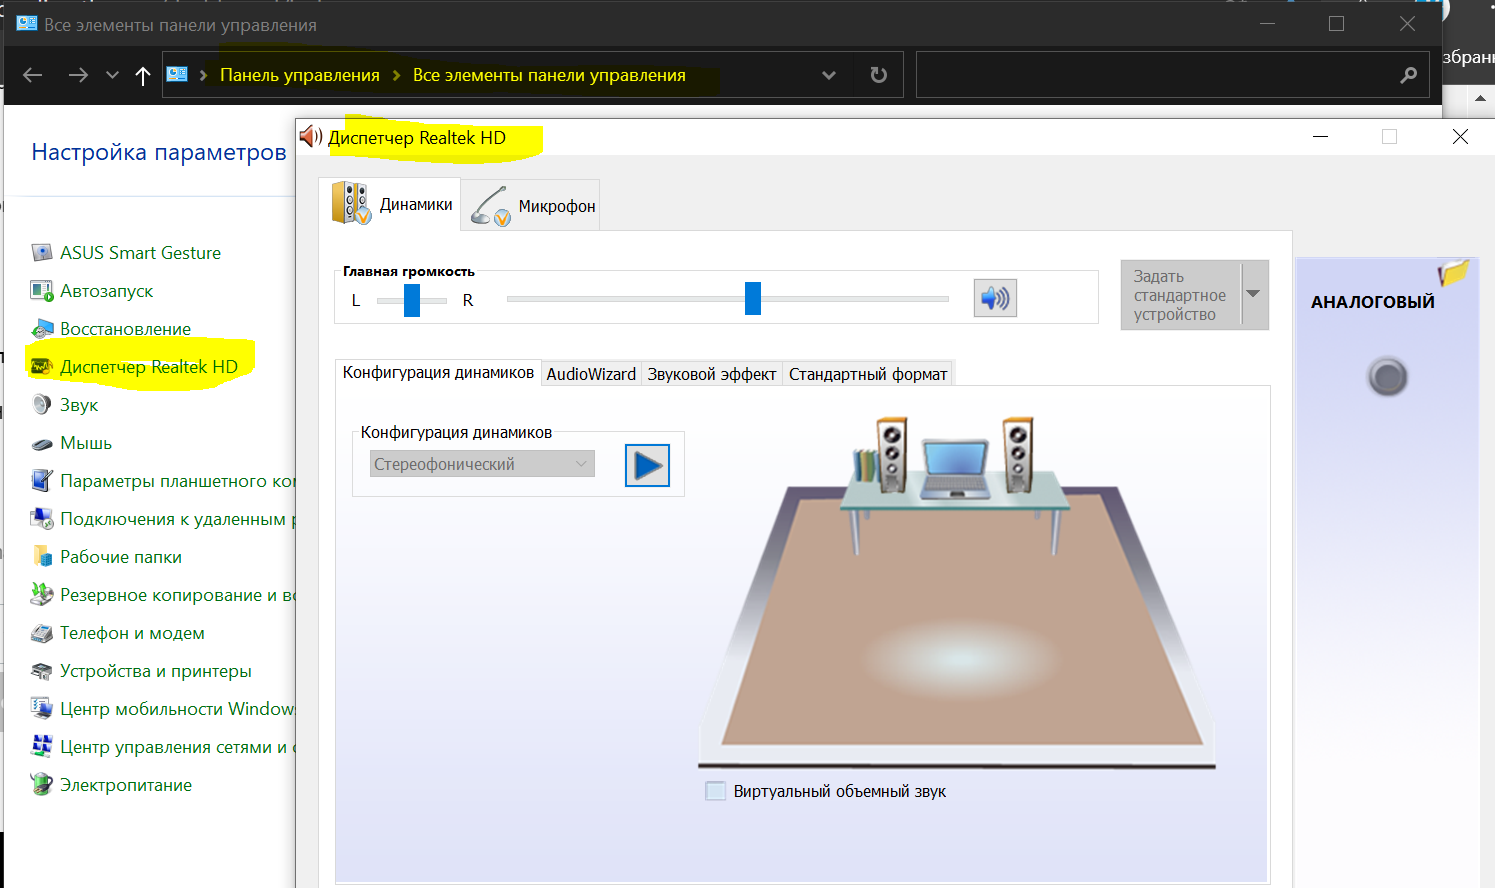The height and width of the screenshot is (888, 1495).
Task: Click the Центр управления сетями icon
Action: coord(41,747)
